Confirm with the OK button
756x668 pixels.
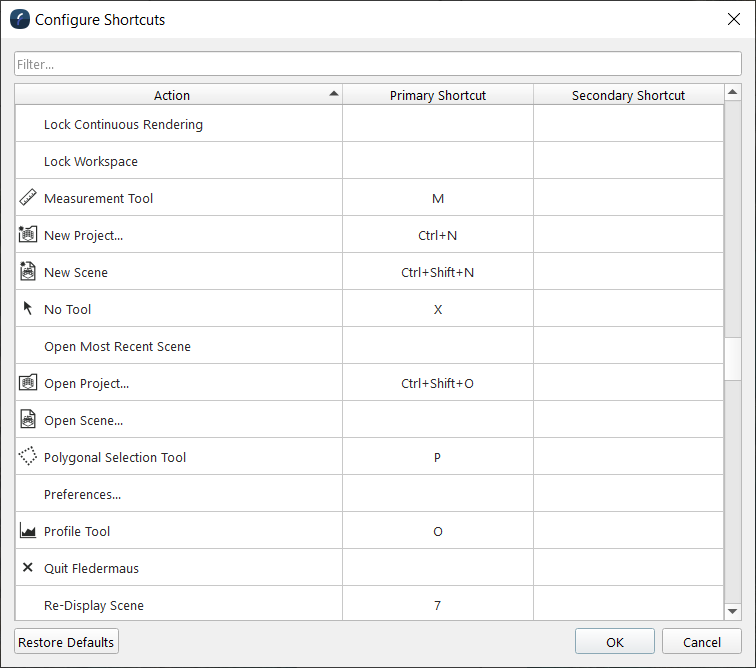[x=615, y=642]
